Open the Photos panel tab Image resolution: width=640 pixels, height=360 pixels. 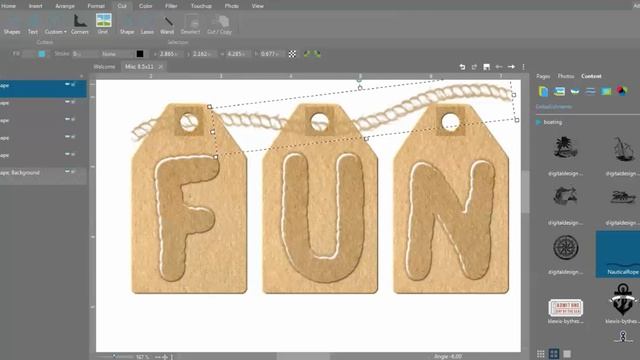tap(566, 76)
